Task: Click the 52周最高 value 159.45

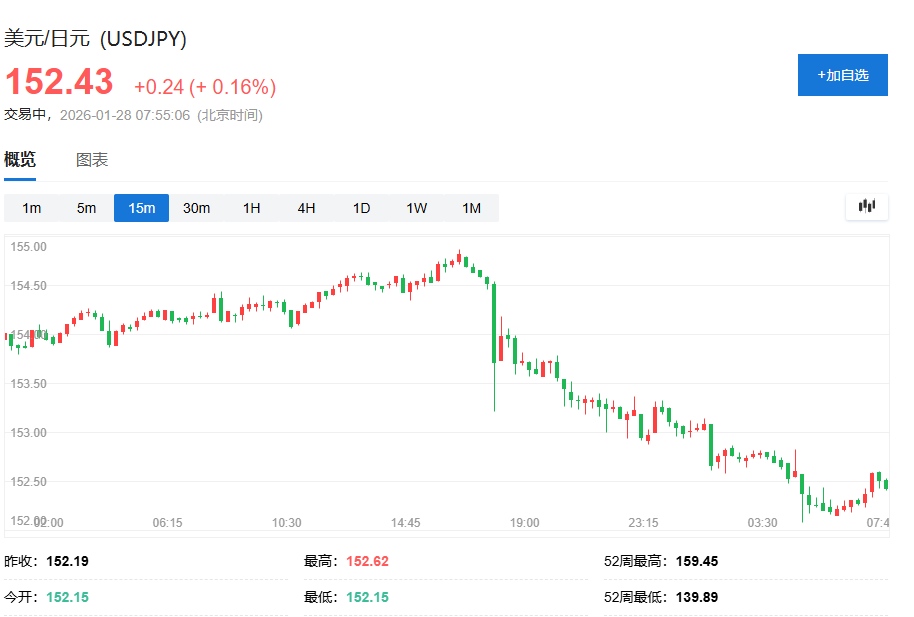Action: click(697, 561)
